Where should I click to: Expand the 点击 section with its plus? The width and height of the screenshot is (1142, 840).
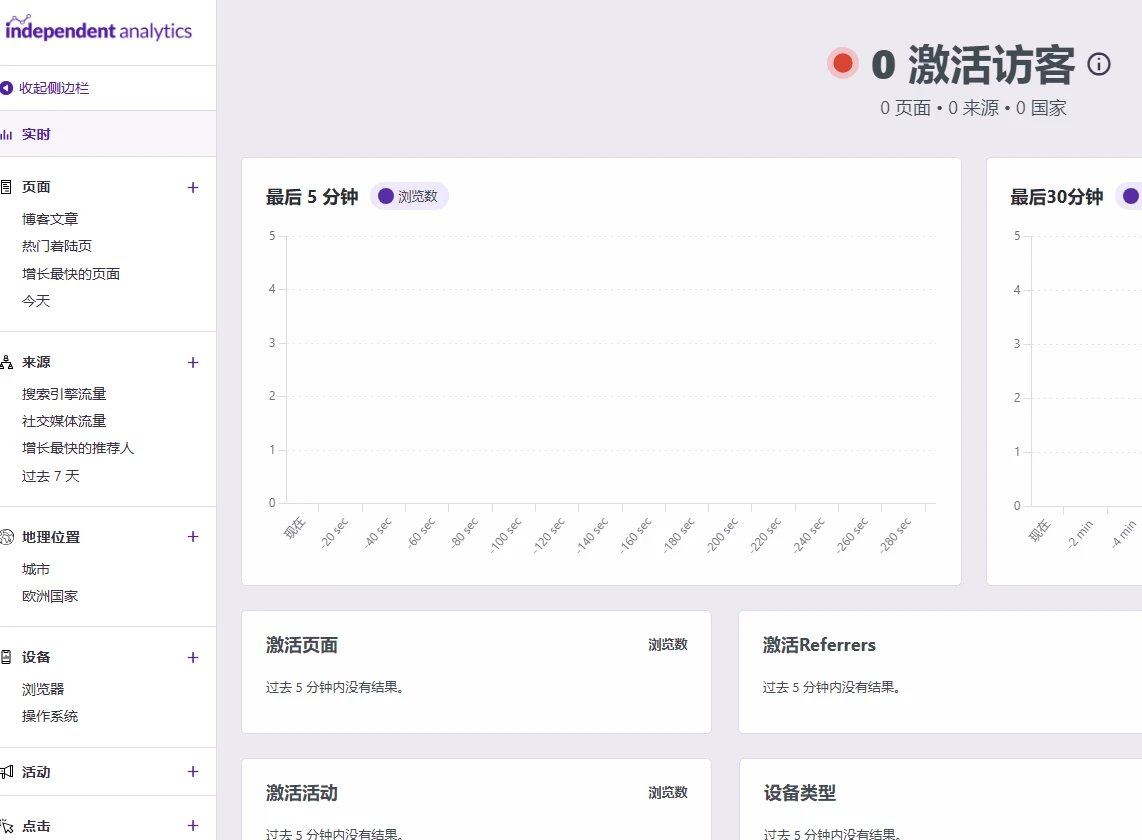pos(192,825)
